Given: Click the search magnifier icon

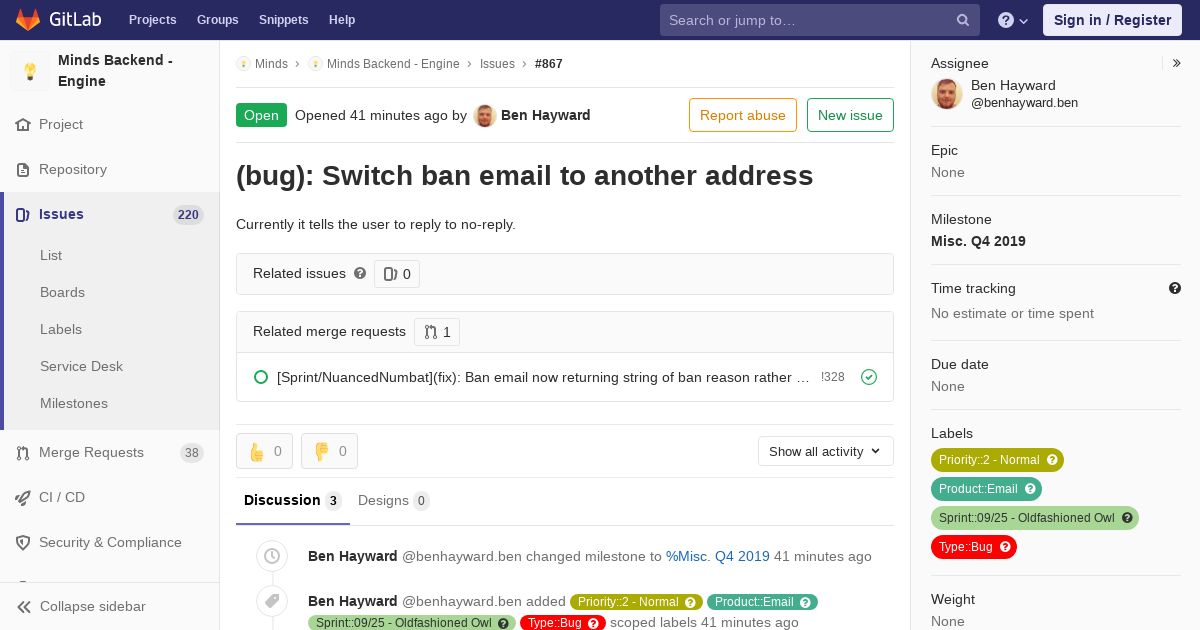Looking at the screenshot, I should tap(963, 20).
